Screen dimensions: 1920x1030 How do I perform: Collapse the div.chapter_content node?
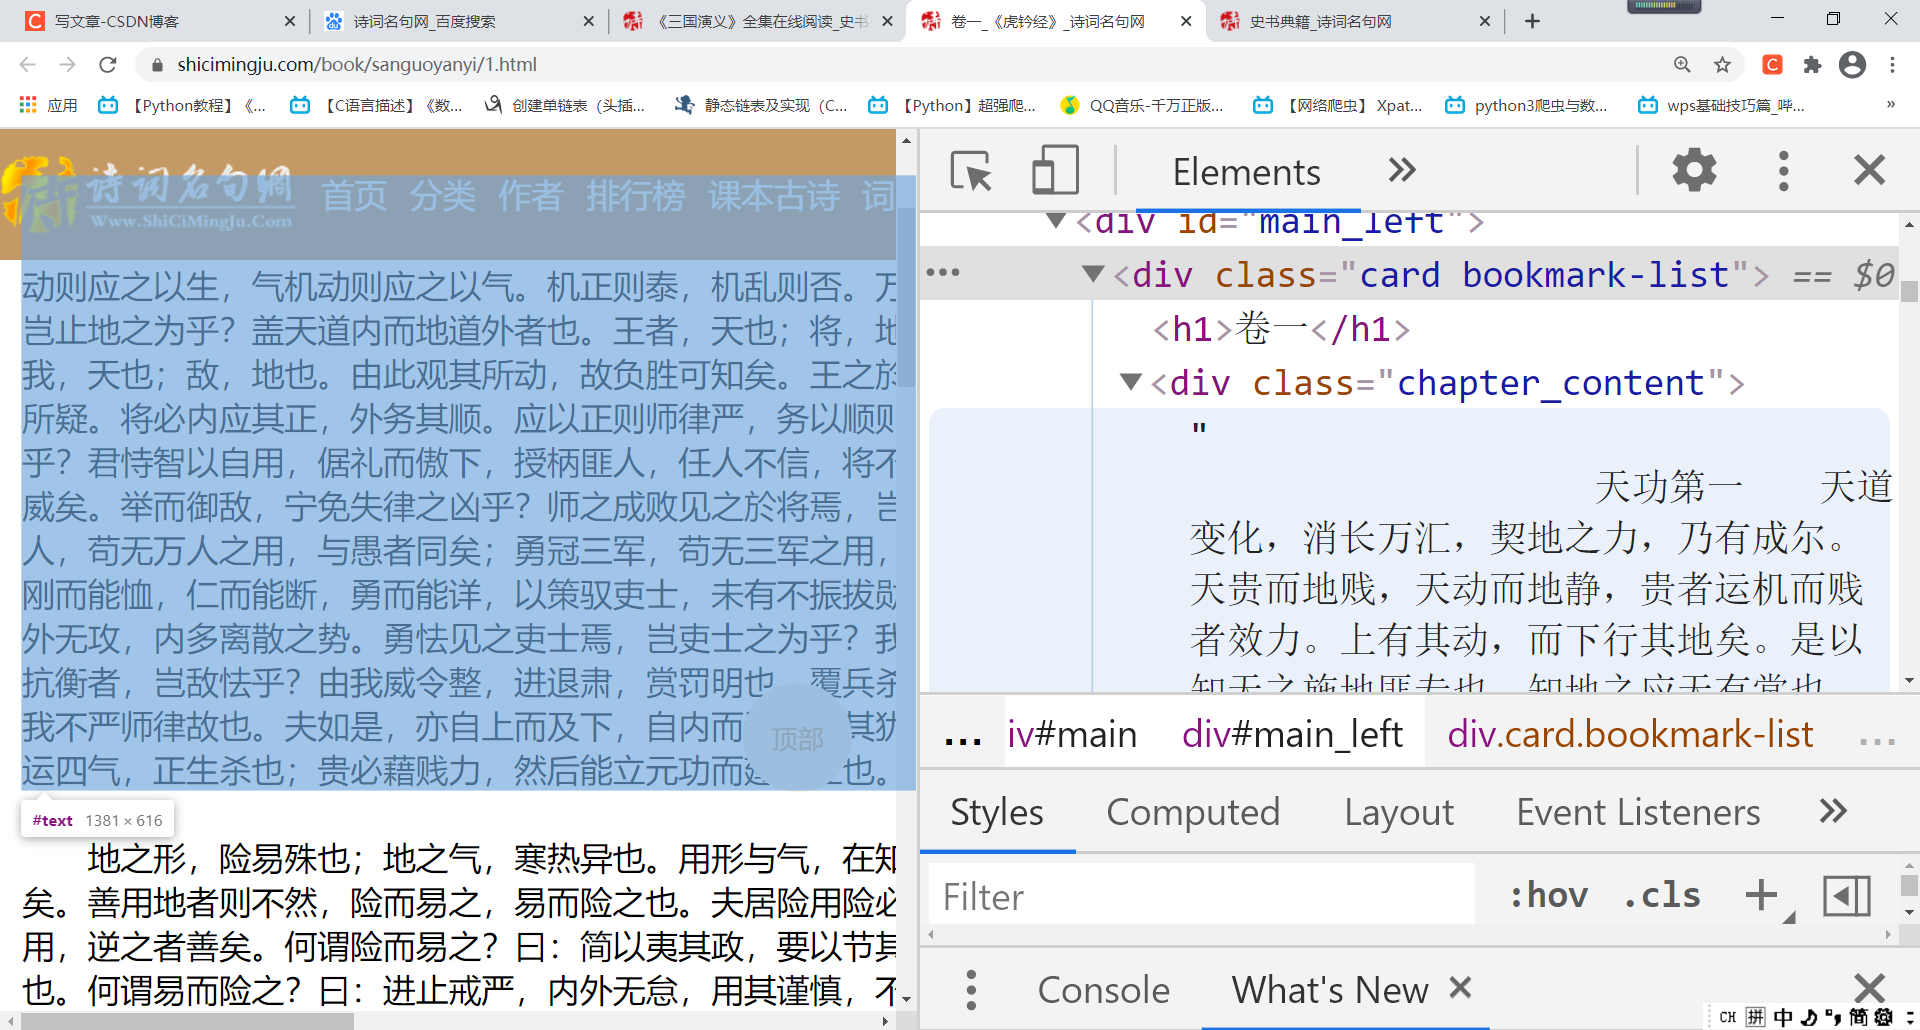tap(1131, 382)
